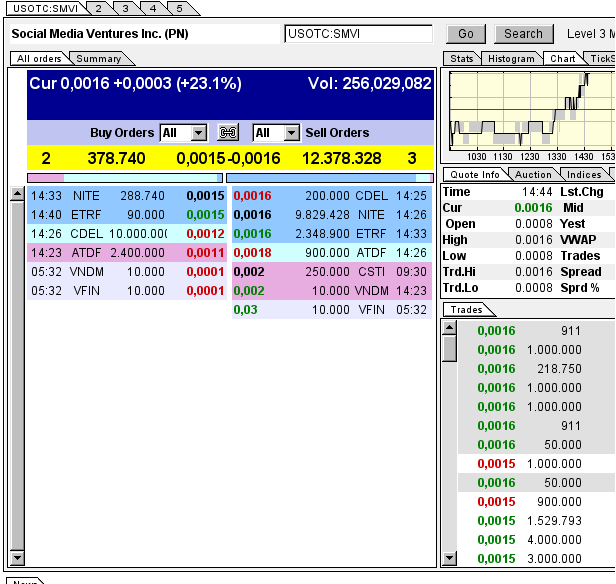The image size is (616, 584).
Task: Click the Open 0.0008 quote value
Action: pyautogui.click(x=534, y=224)
